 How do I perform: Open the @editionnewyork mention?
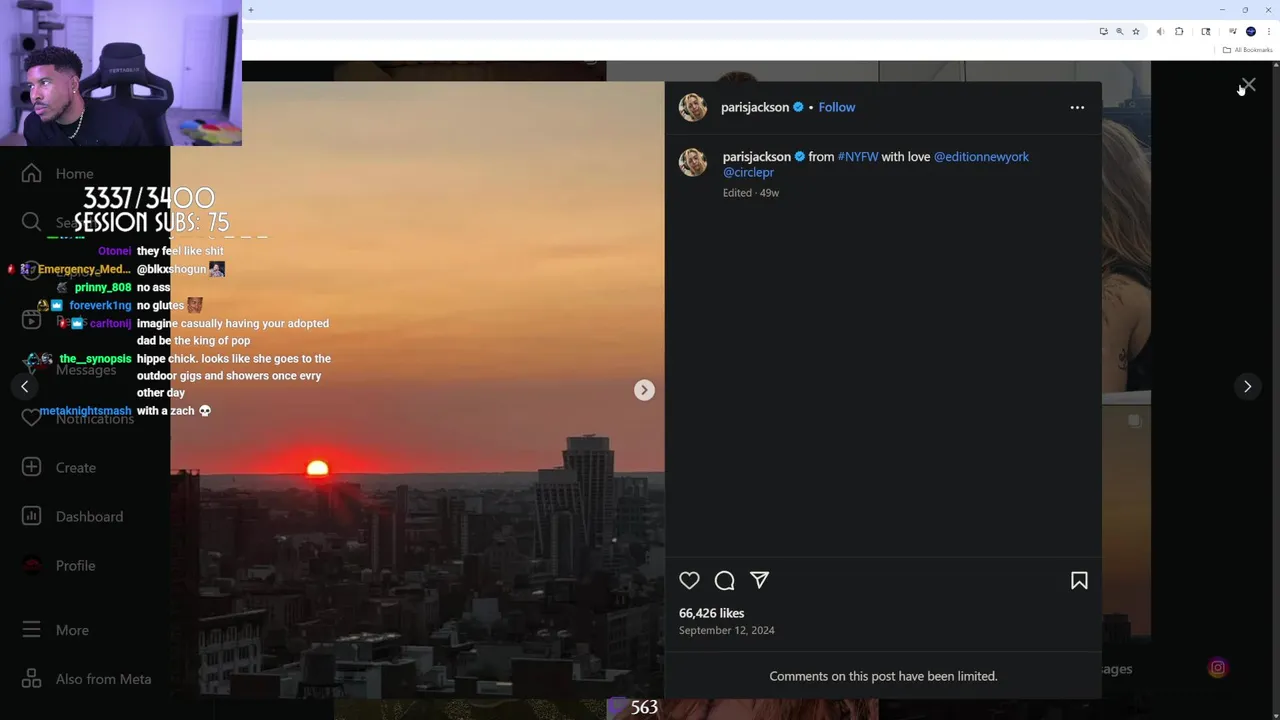(x=981, y=157)
